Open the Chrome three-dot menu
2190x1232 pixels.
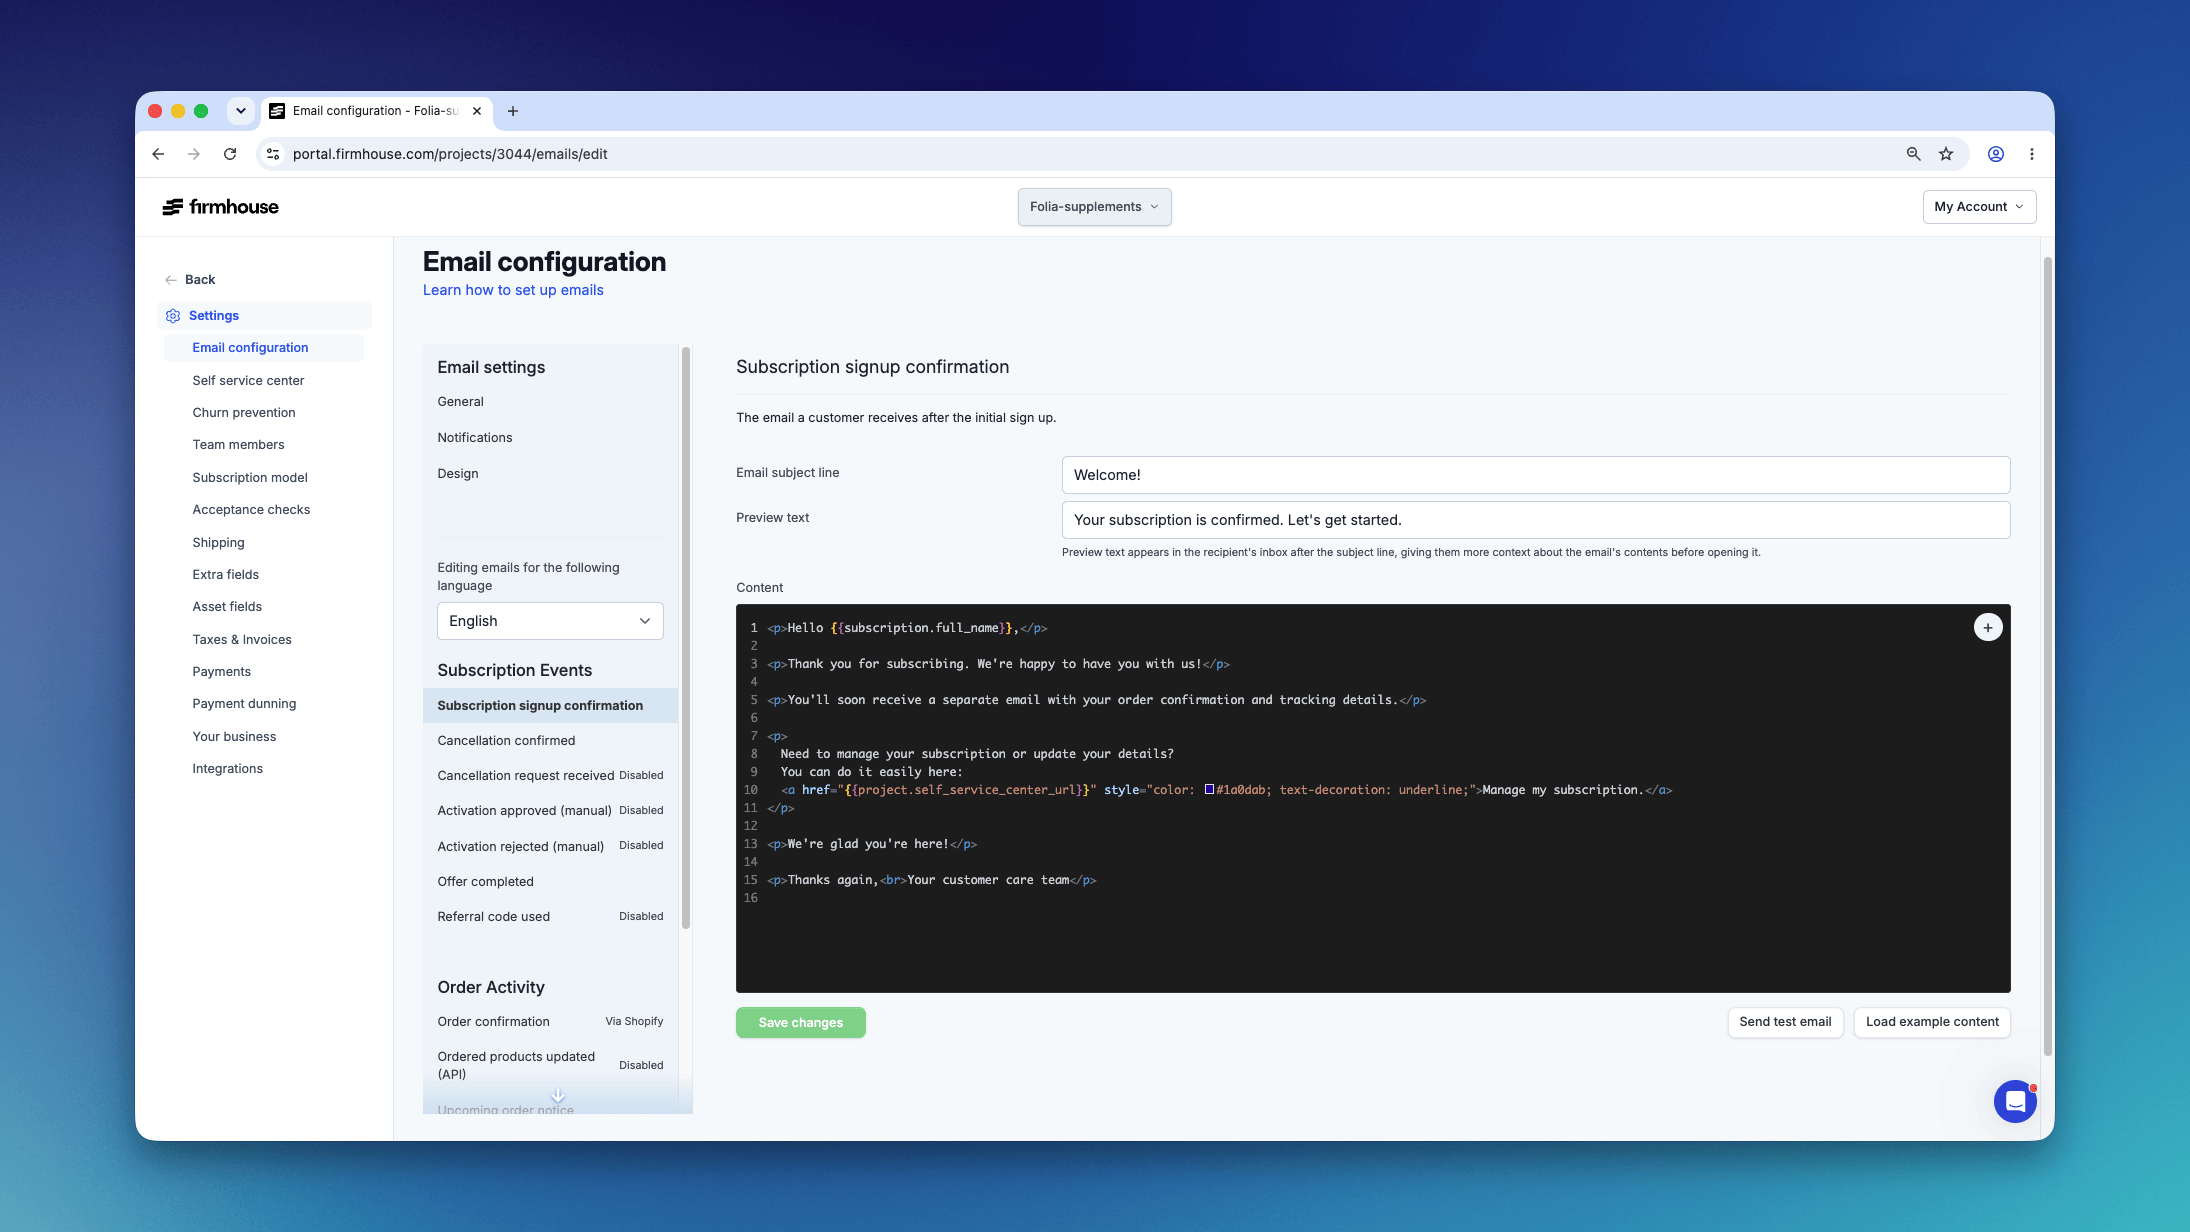2031,154
